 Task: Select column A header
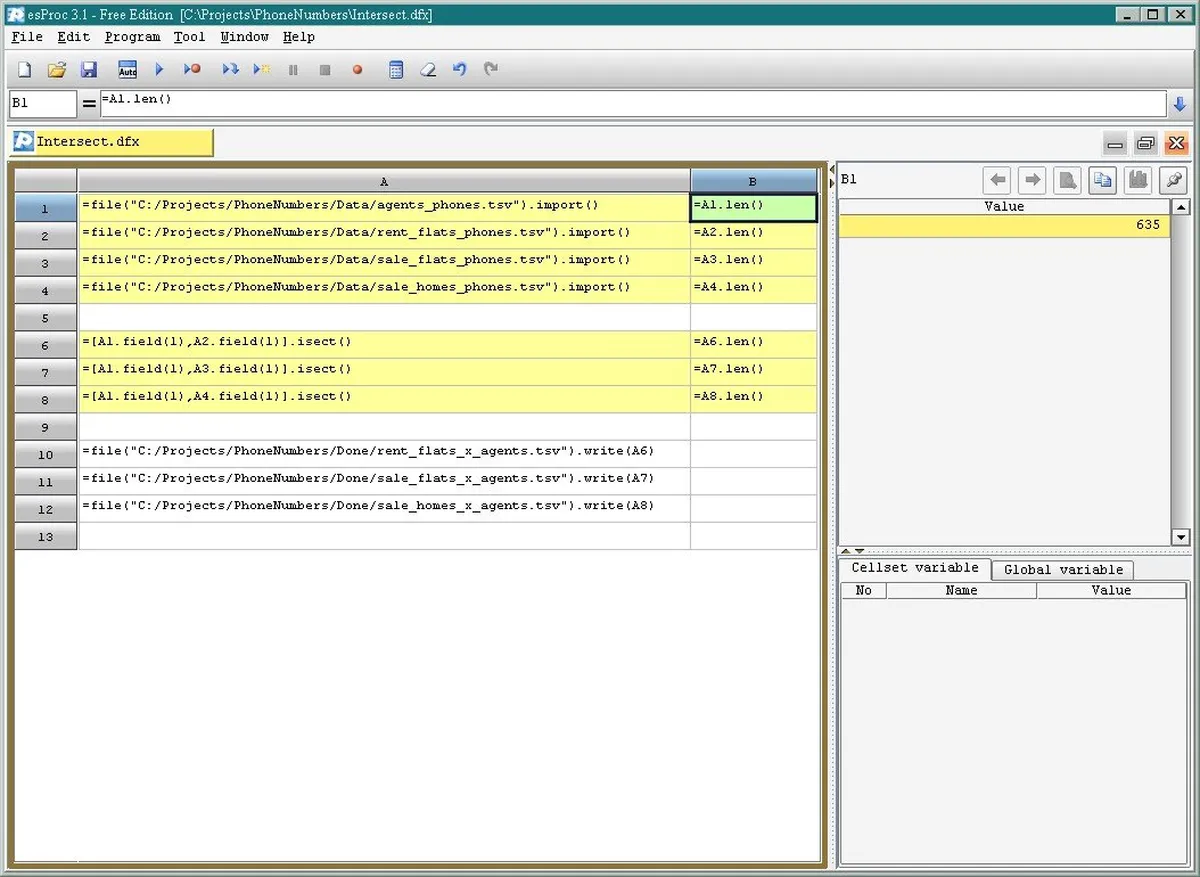click(384, 182)
